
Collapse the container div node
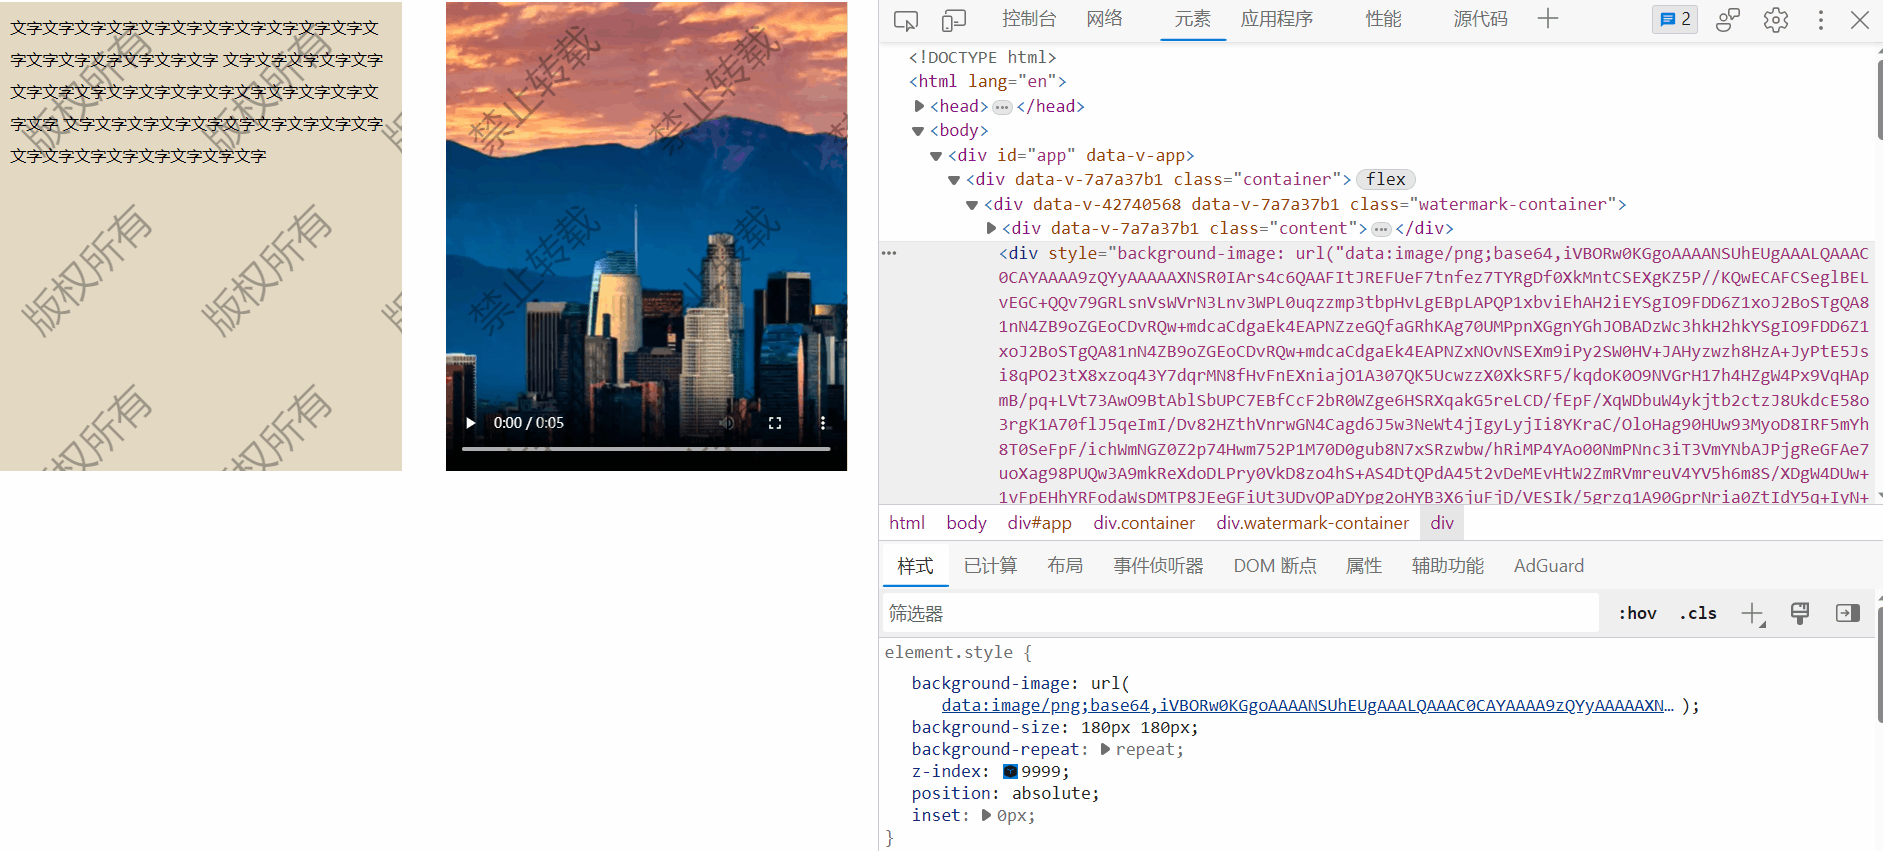pyautogui.click(x=954, y=180)
